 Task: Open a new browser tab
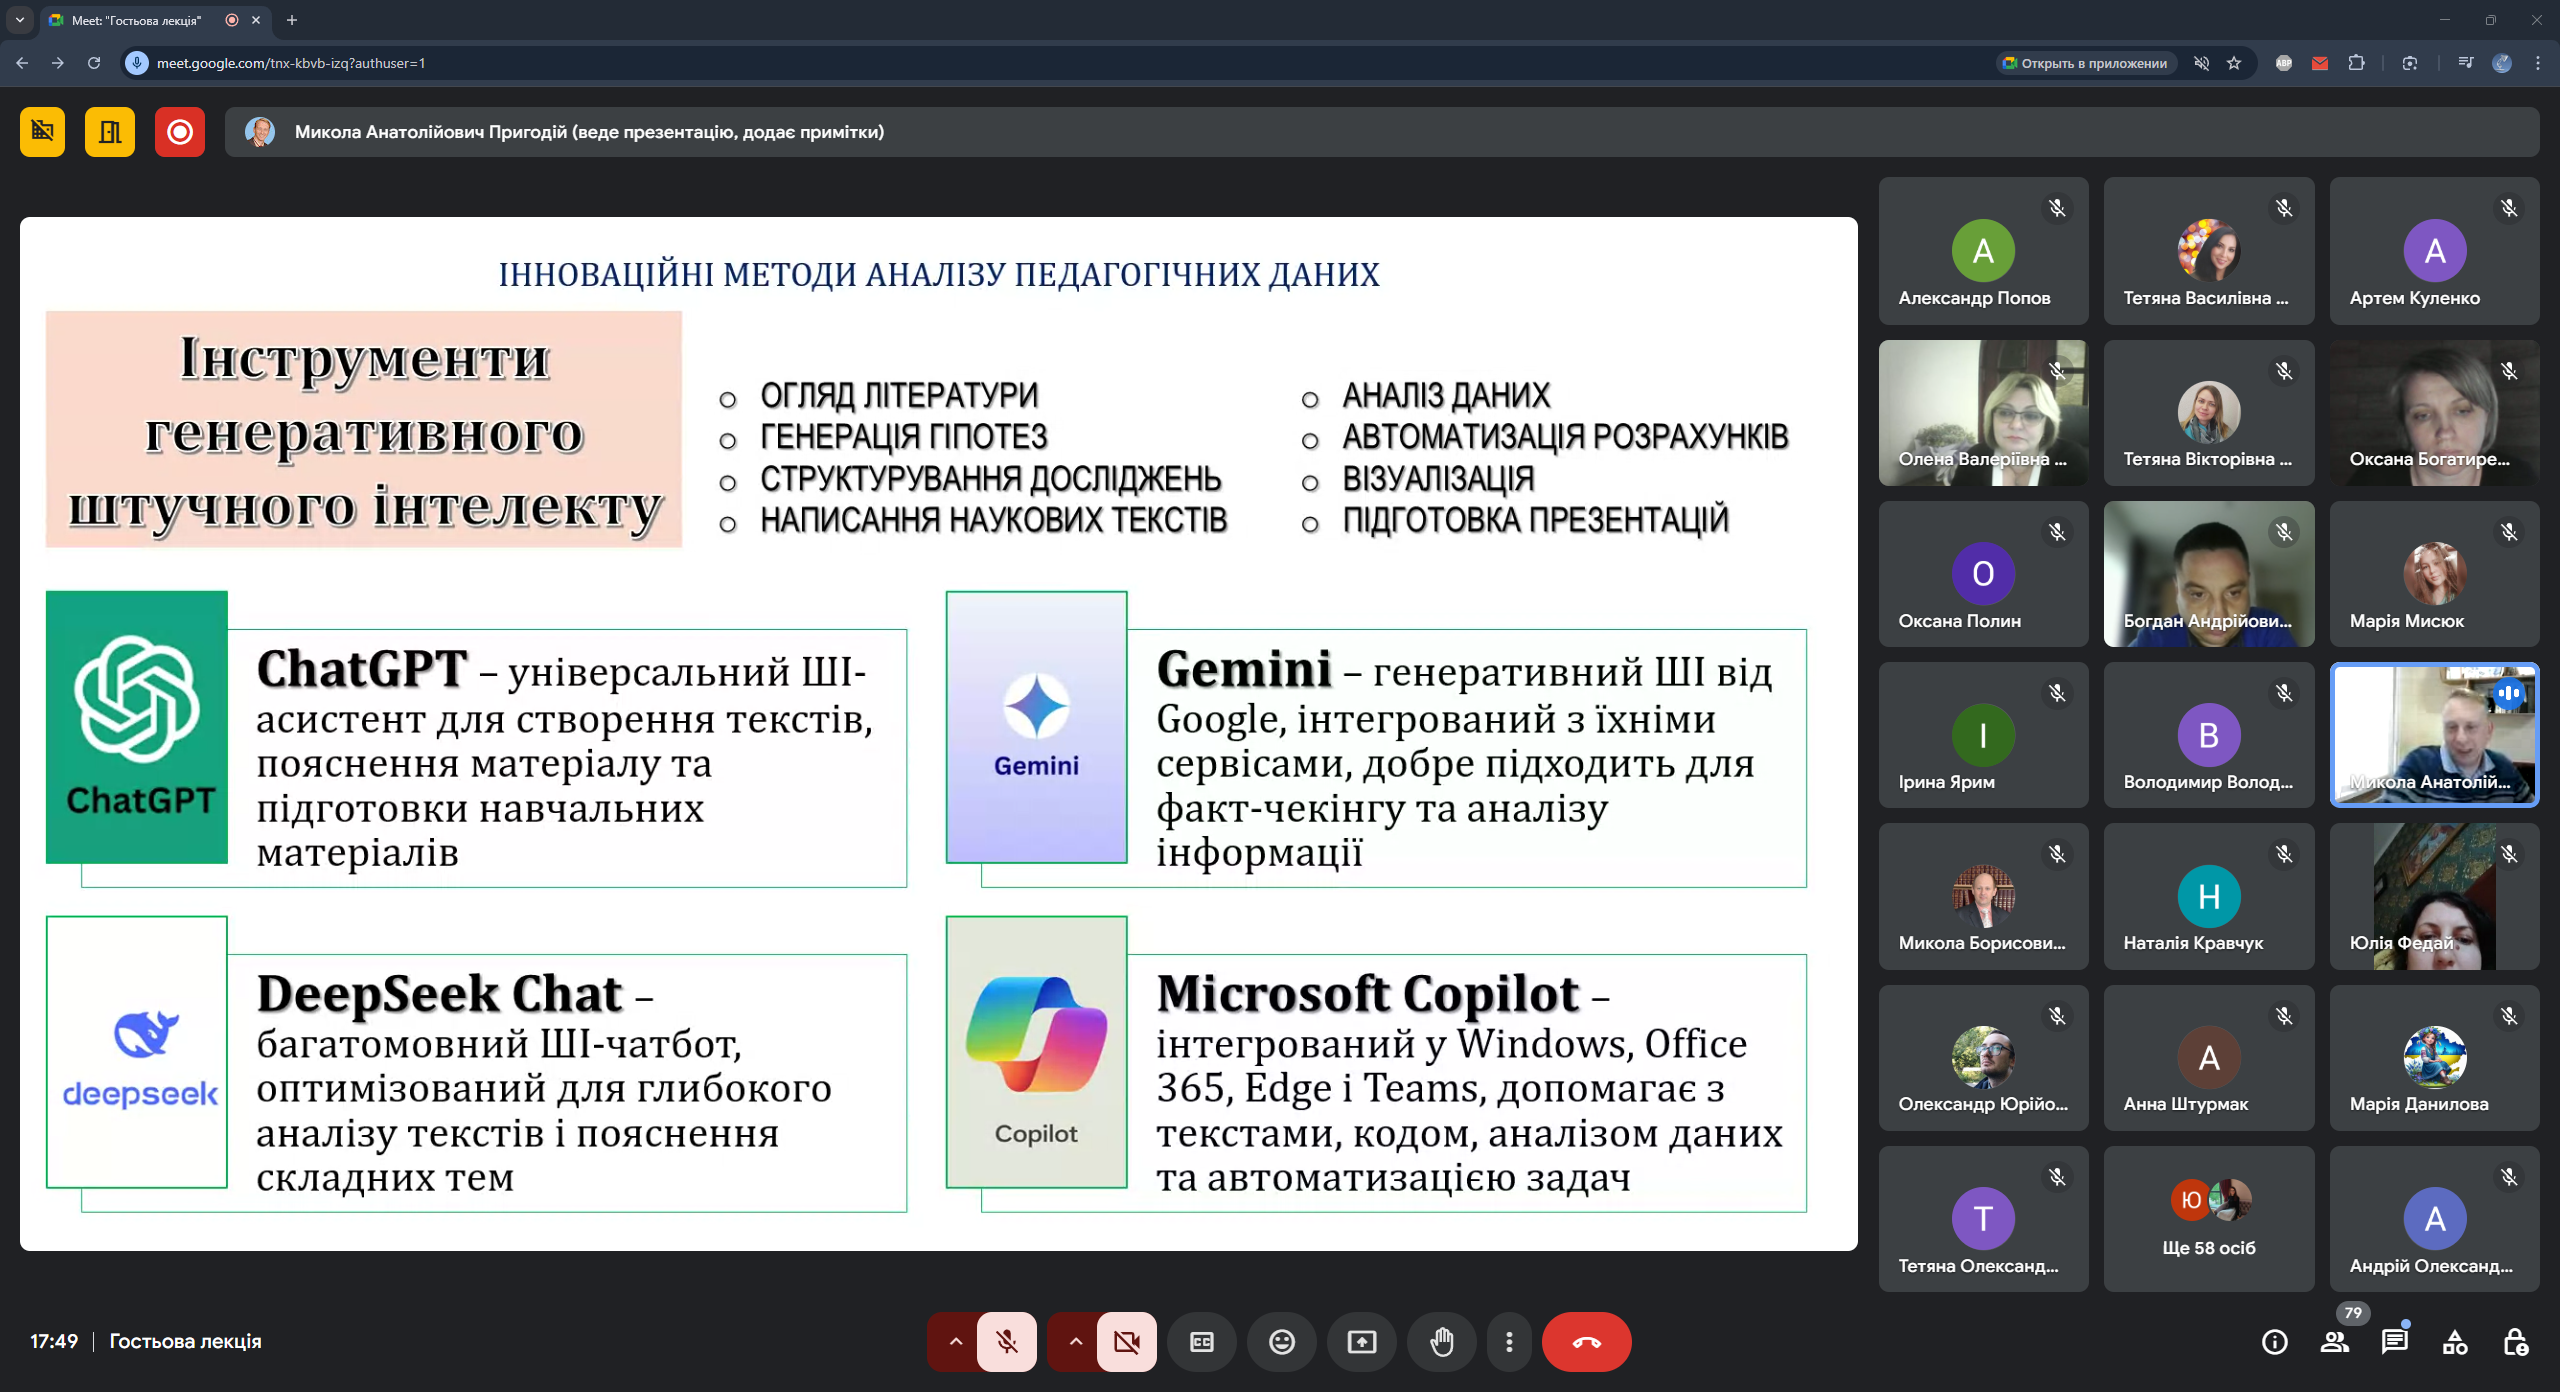click(x=292, y=20)
